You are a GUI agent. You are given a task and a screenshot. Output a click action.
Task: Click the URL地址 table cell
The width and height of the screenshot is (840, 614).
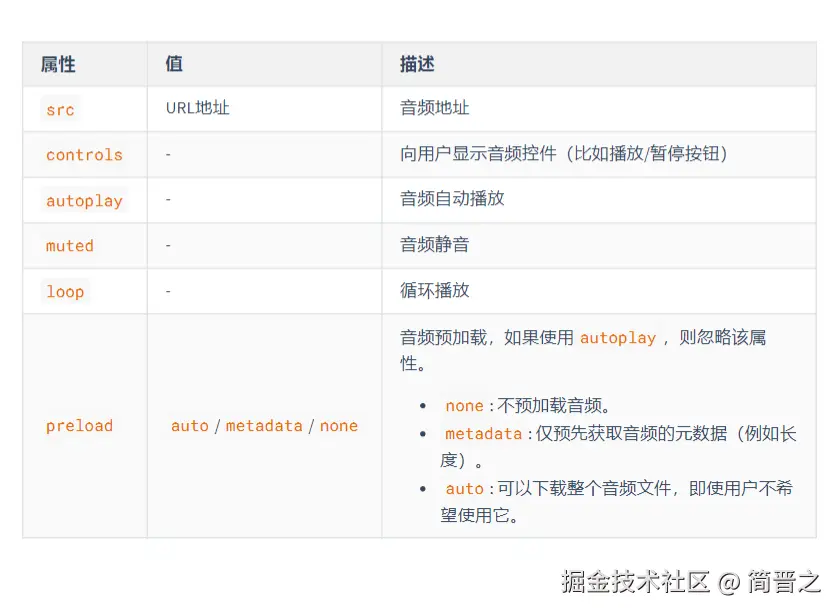pyautogui.click(x=196, y=109)
